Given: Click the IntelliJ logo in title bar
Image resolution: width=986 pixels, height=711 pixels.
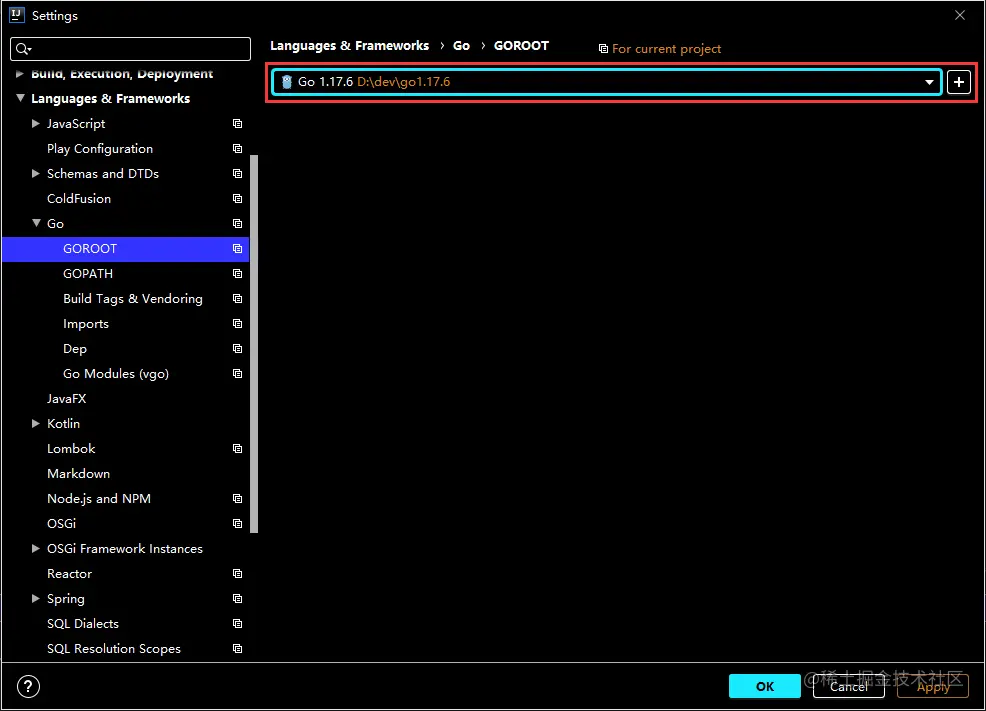Looking at the screenshot, I should tap(16, 15).
